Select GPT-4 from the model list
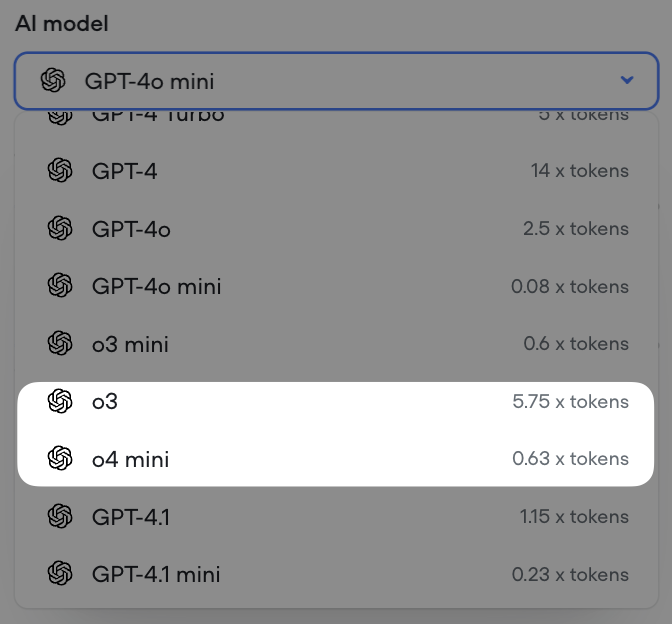Image resolution: width=672 pixels, height=624 pixels. pos(124,171)
